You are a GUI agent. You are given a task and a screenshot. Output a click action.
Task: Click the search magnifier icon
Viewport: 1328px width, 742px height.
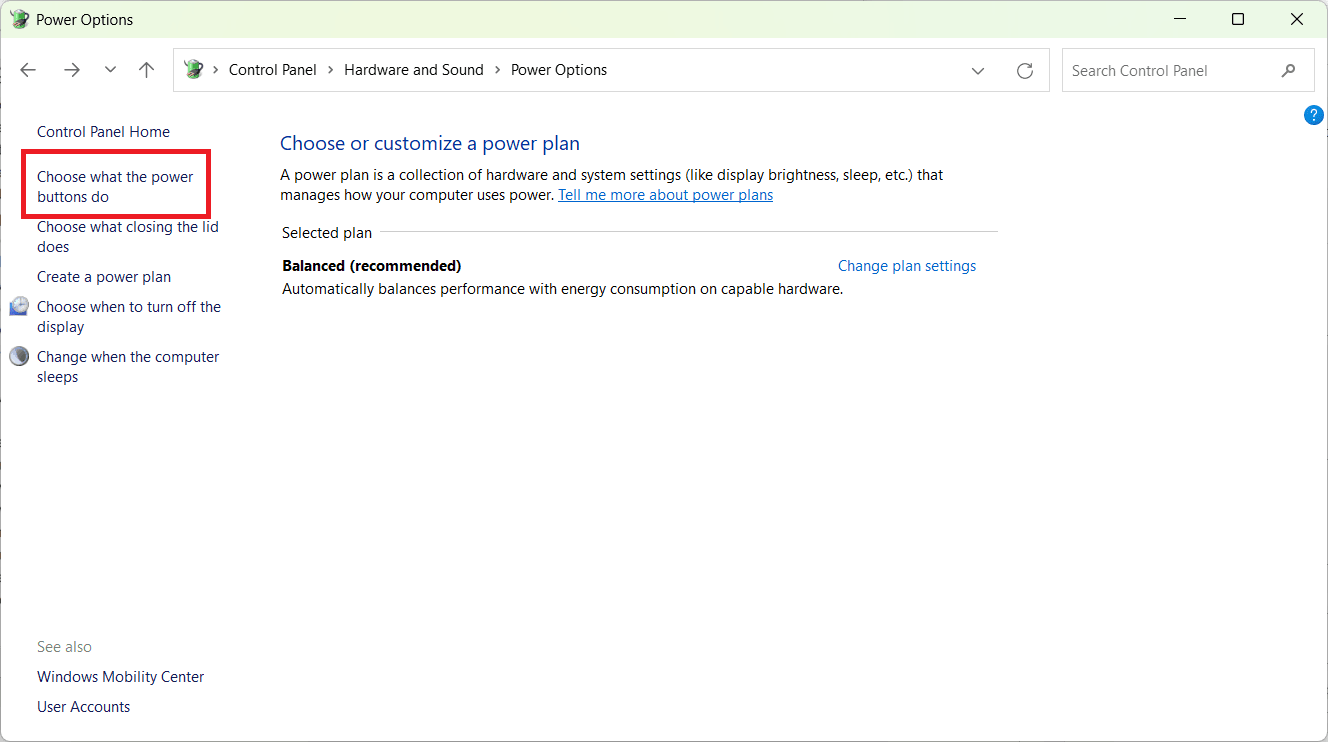[x=1289, y=71]
